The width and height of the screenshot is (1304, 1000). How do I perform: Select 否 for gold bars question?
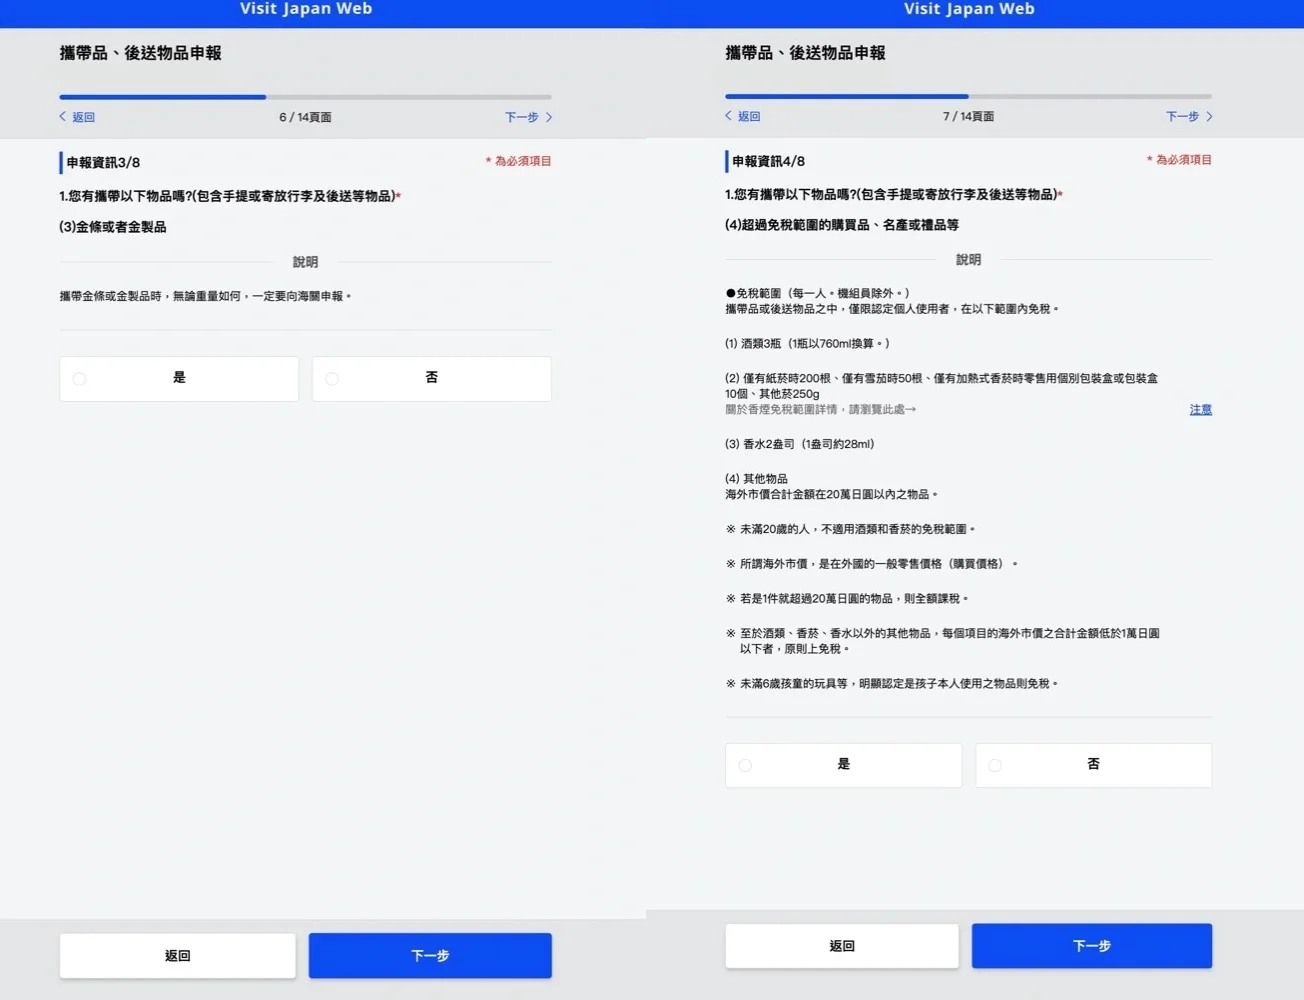(x=431, y=379)
